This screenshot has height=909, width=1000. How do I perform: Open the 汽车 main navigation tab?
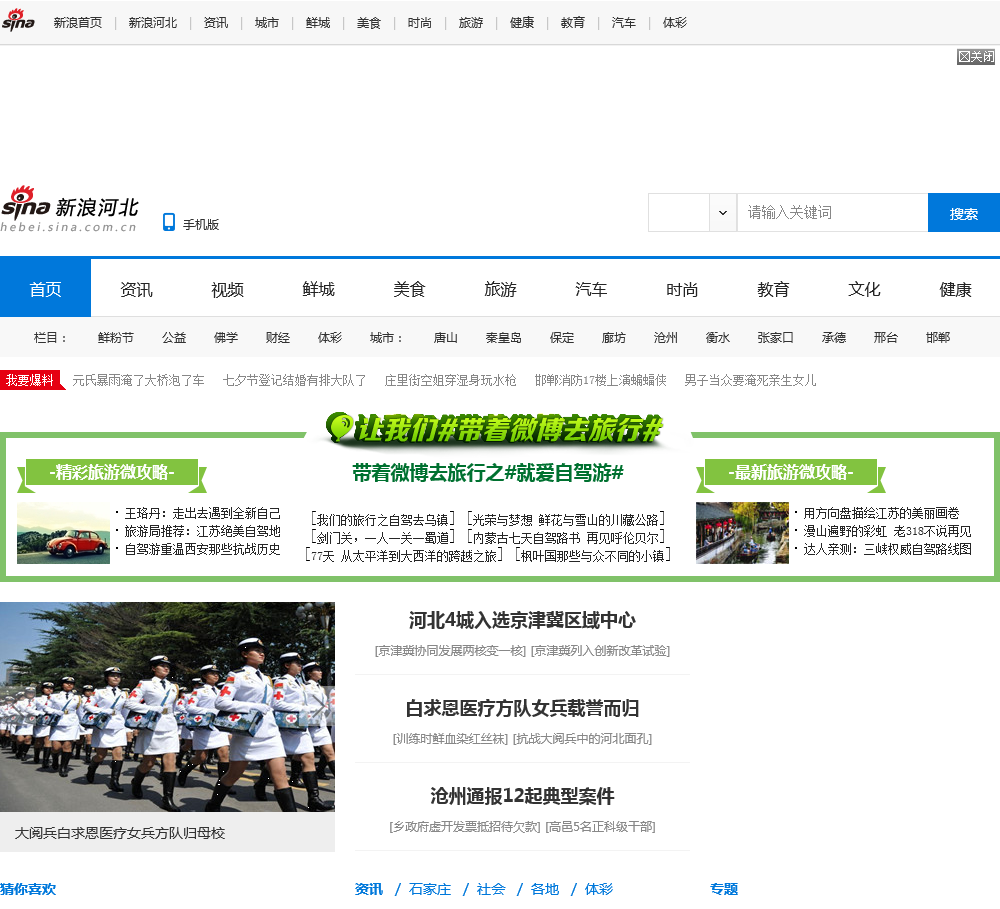coord(591,289)
